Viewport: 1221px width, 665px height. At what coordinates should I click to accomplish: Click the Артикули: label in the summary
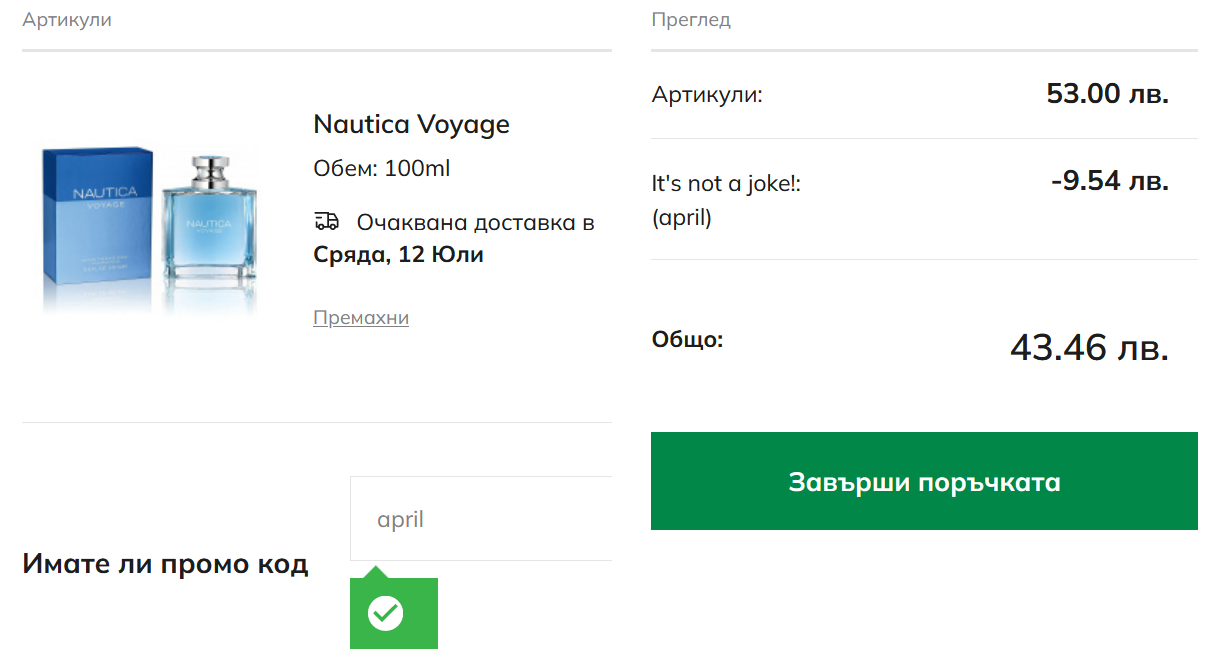(707, 95)
